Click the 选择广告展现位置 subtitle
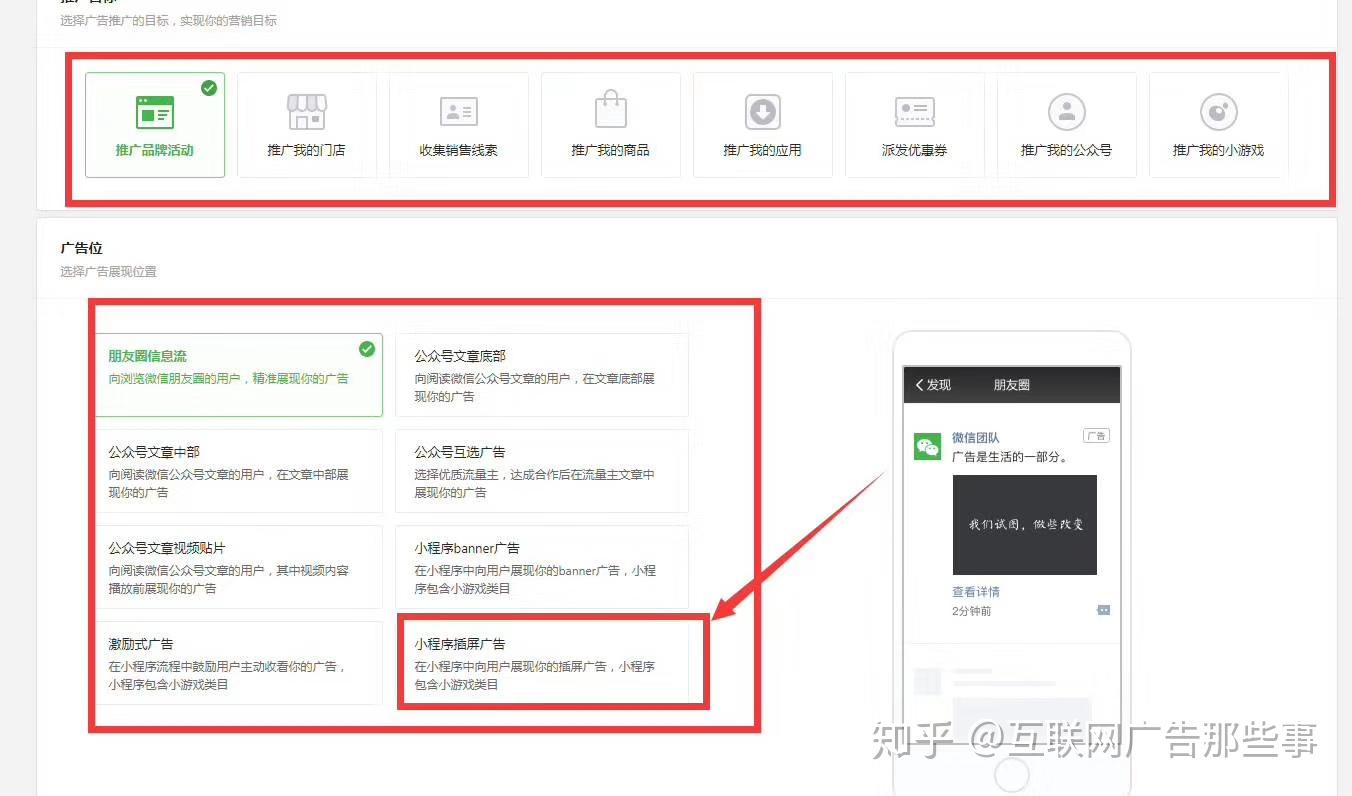 point(108,272)
